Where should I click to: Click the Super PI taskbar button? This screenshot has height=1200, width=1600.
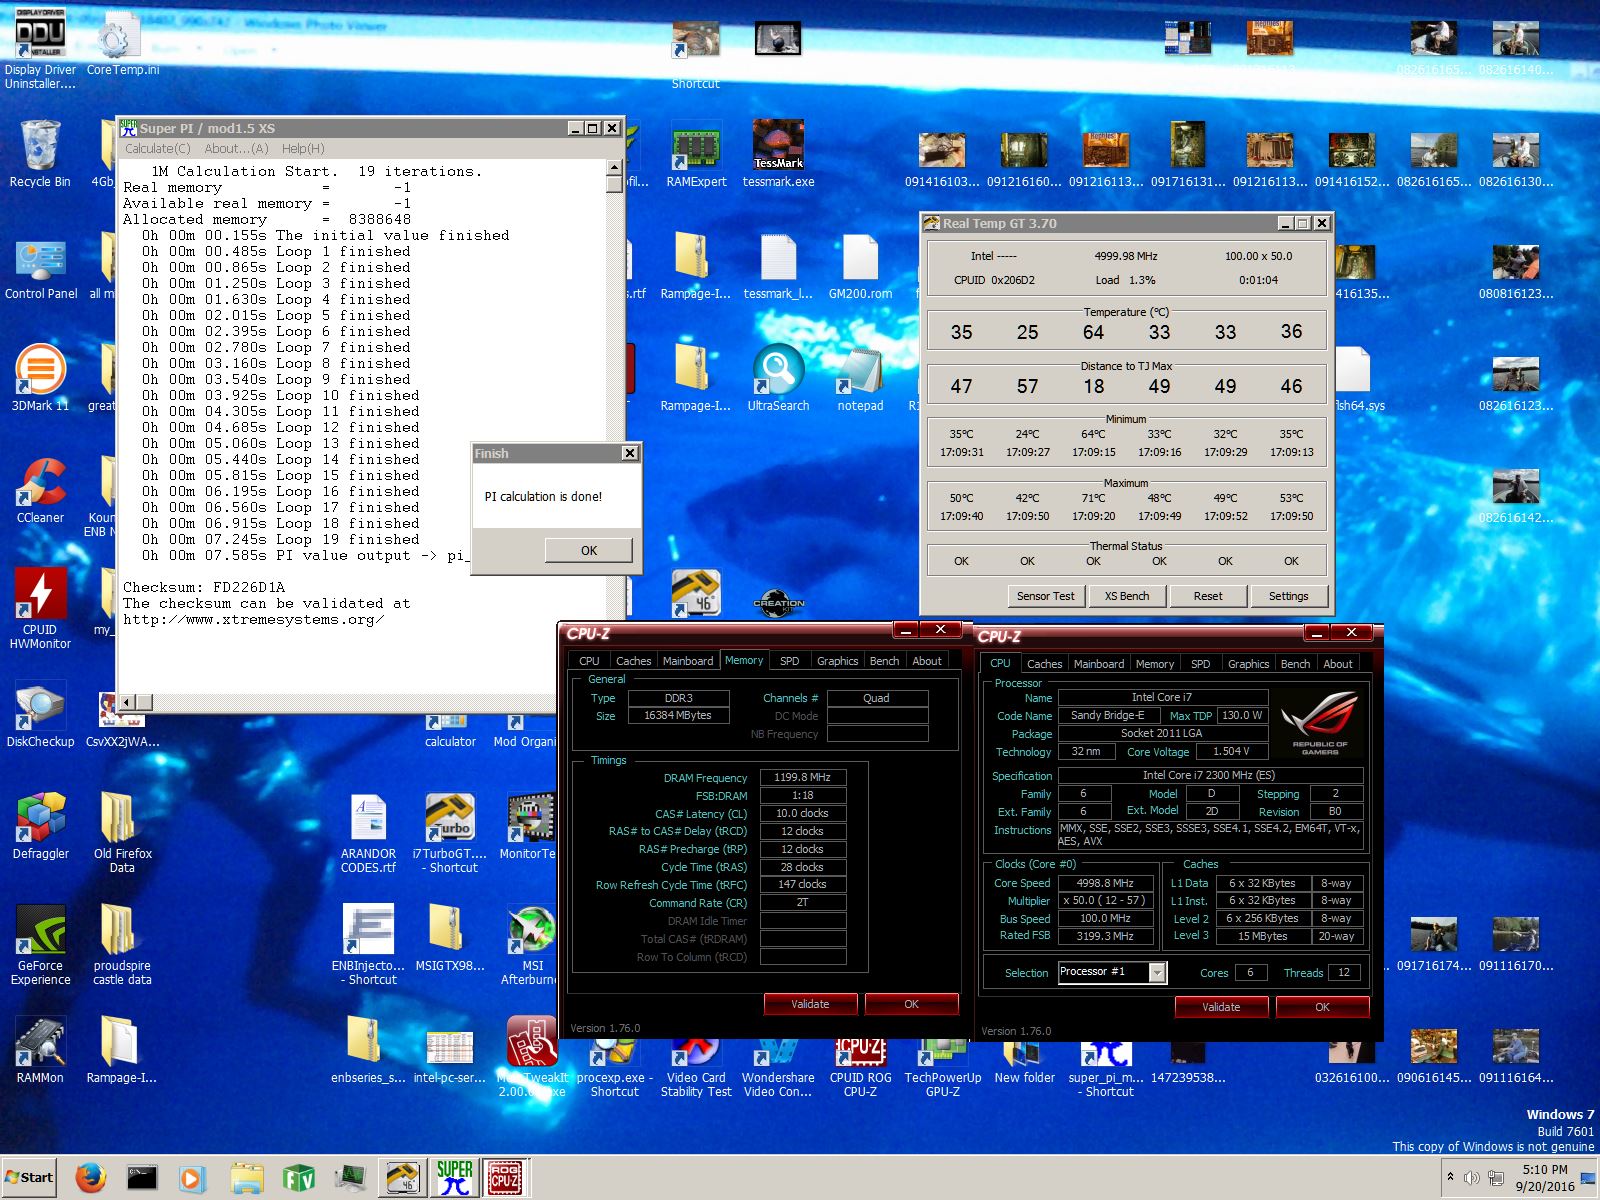454,1178
